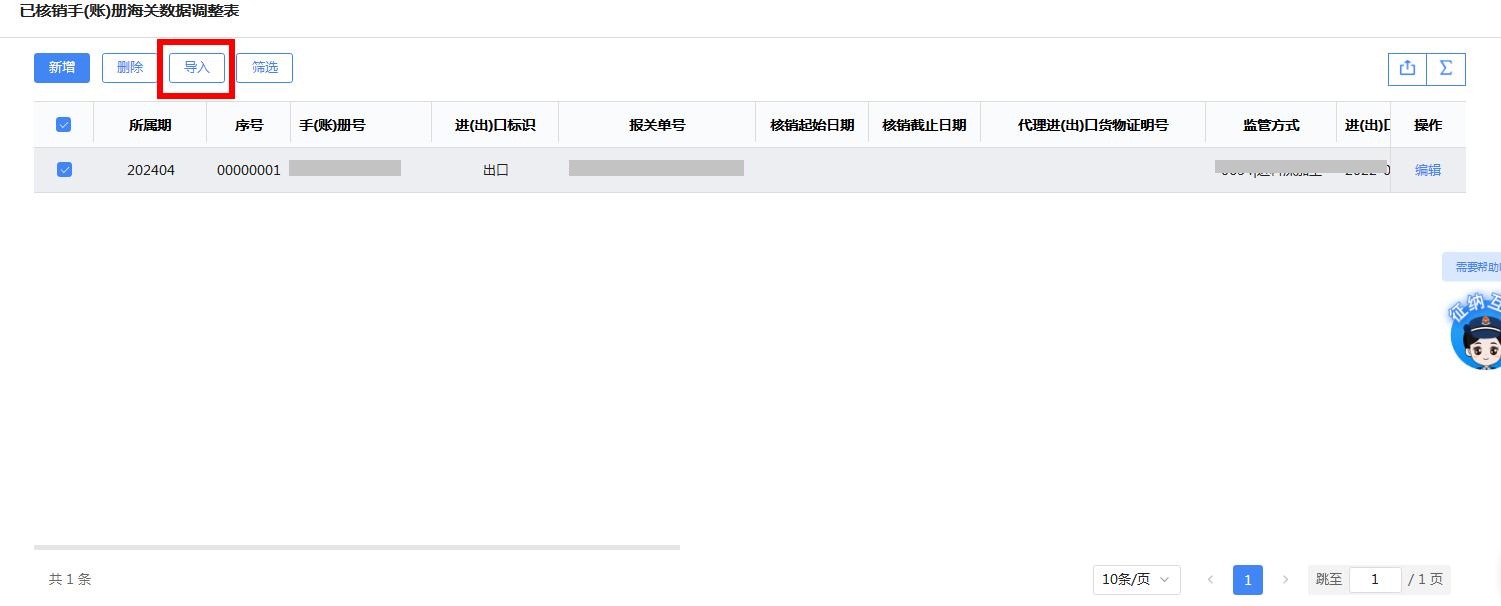The image size is (1501, 606).
Task: Click the sigma summation icon button
Action: [x=1446, y=68]
